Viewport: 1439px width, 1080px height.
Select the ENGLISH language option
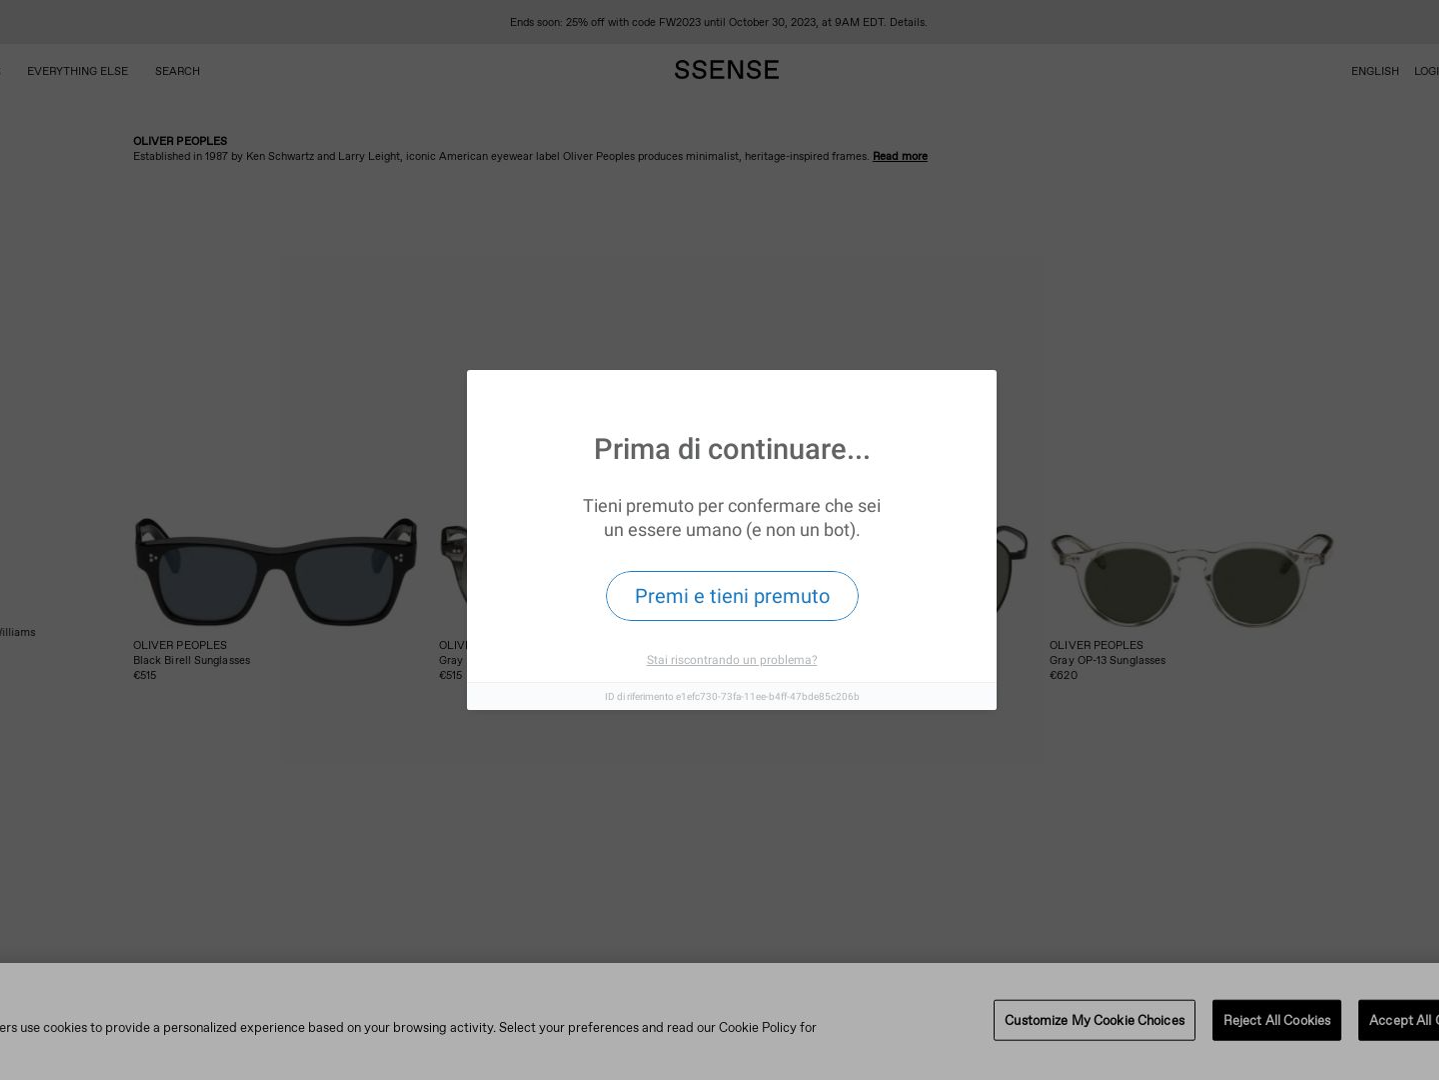click(1374, 71)
